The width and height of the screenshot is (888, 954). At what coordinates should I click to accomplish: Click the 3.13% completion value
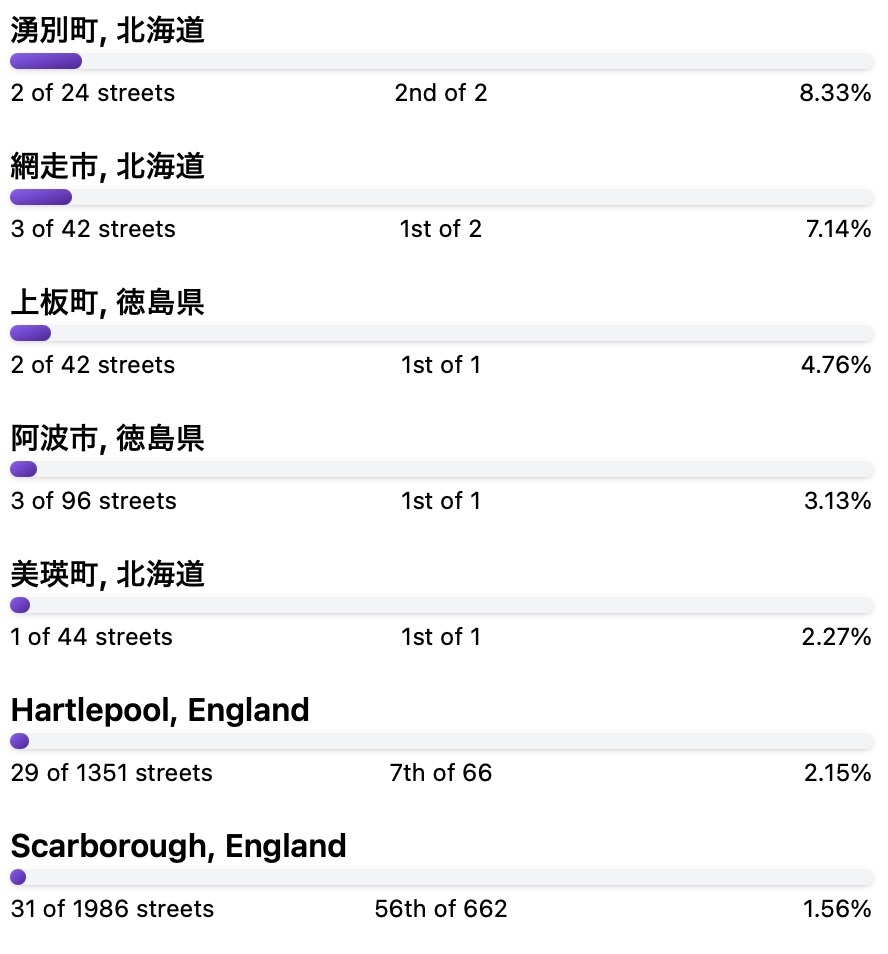click(838, 501)
